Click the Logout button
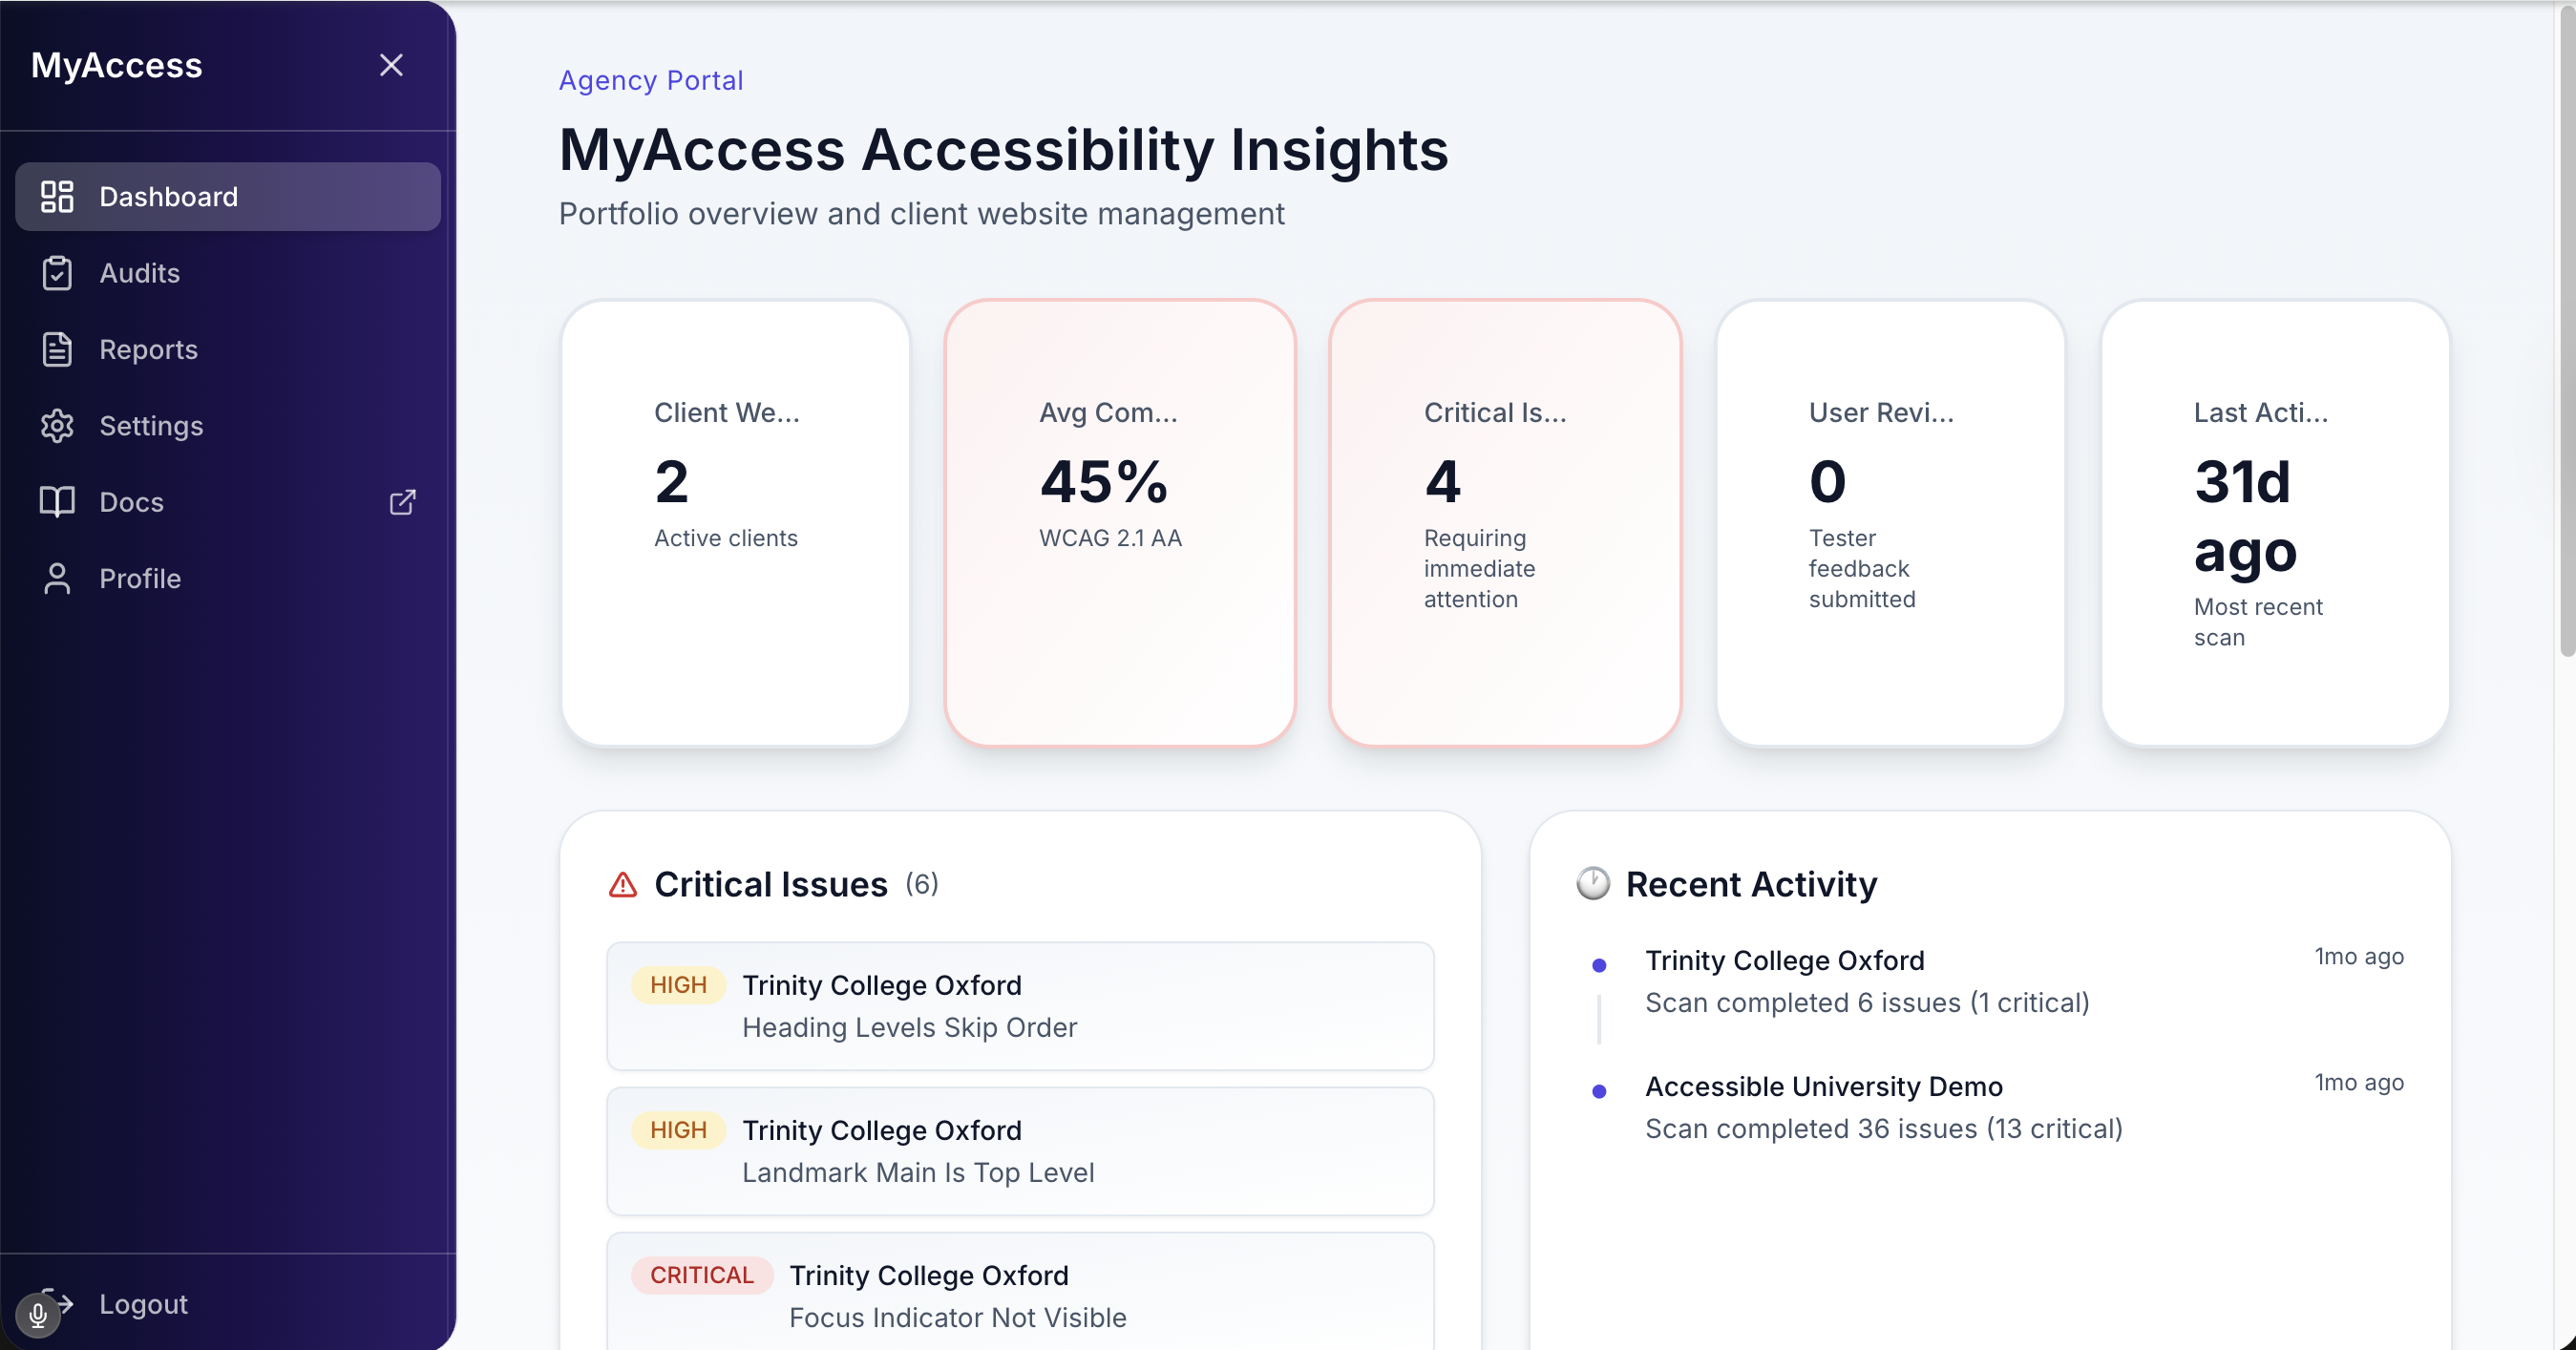Screen dimensions: 2576x1350 click(143, 1303)
